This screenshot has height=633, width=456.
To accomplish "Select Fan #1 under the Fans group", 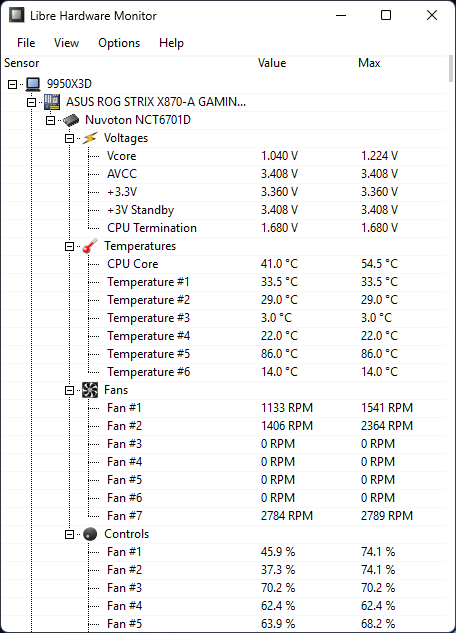I will tap(224, 408).
